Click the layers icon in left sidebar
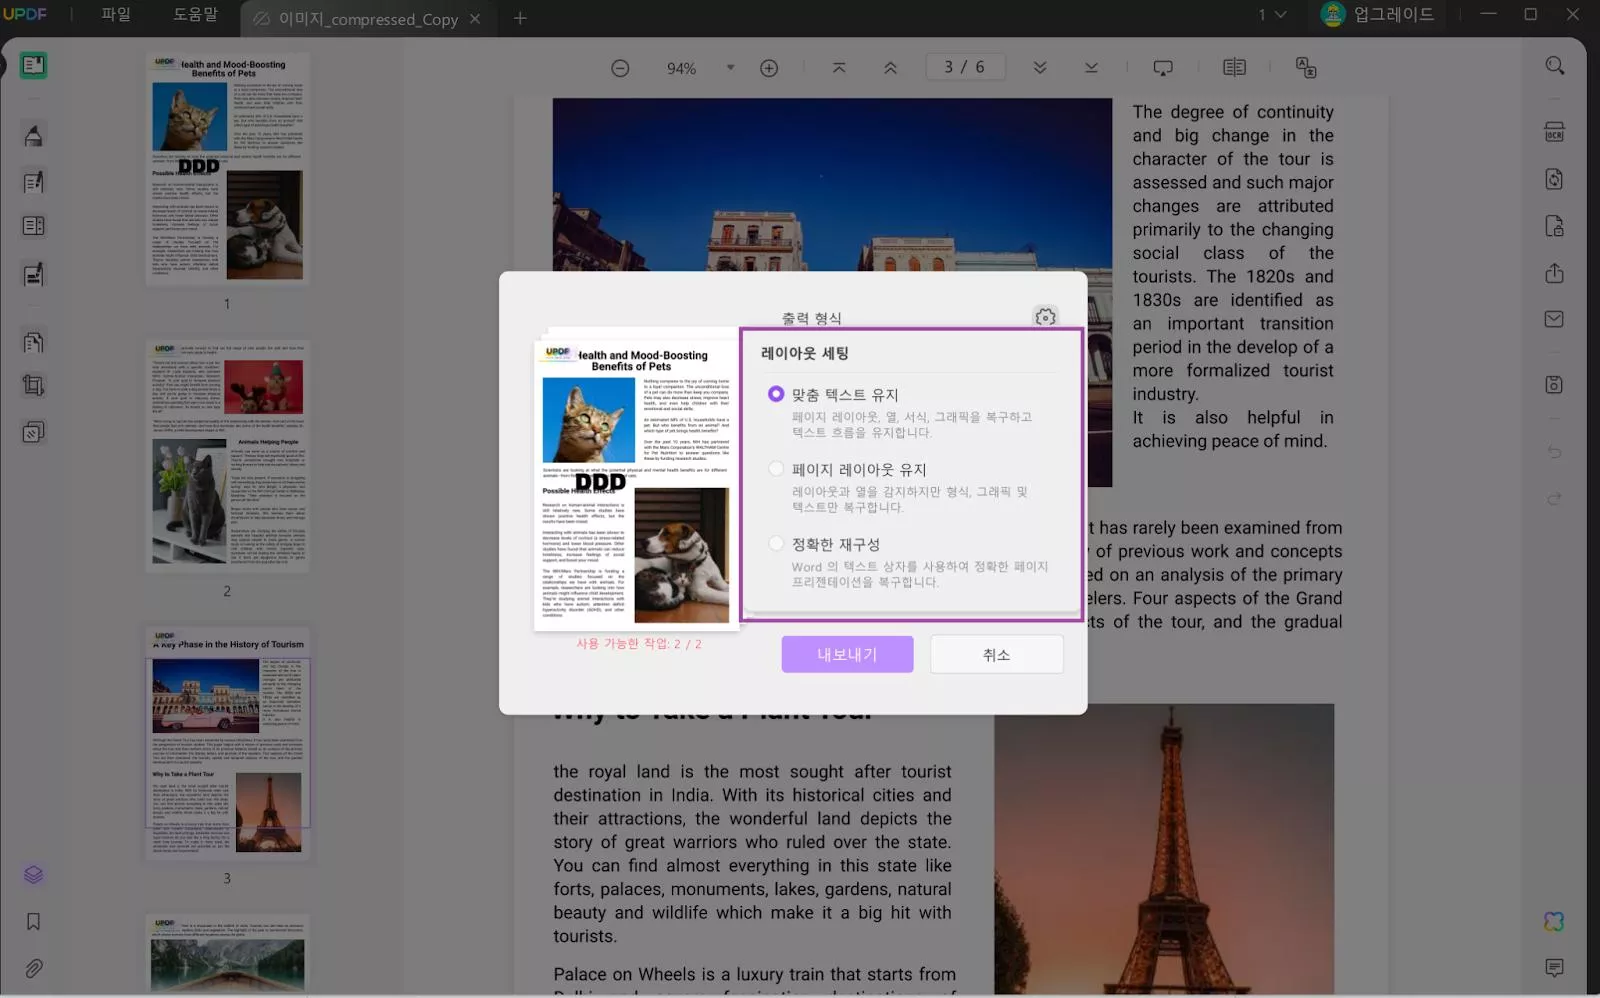This screenshot has height=998, width=1600. (x=33, y=875)
